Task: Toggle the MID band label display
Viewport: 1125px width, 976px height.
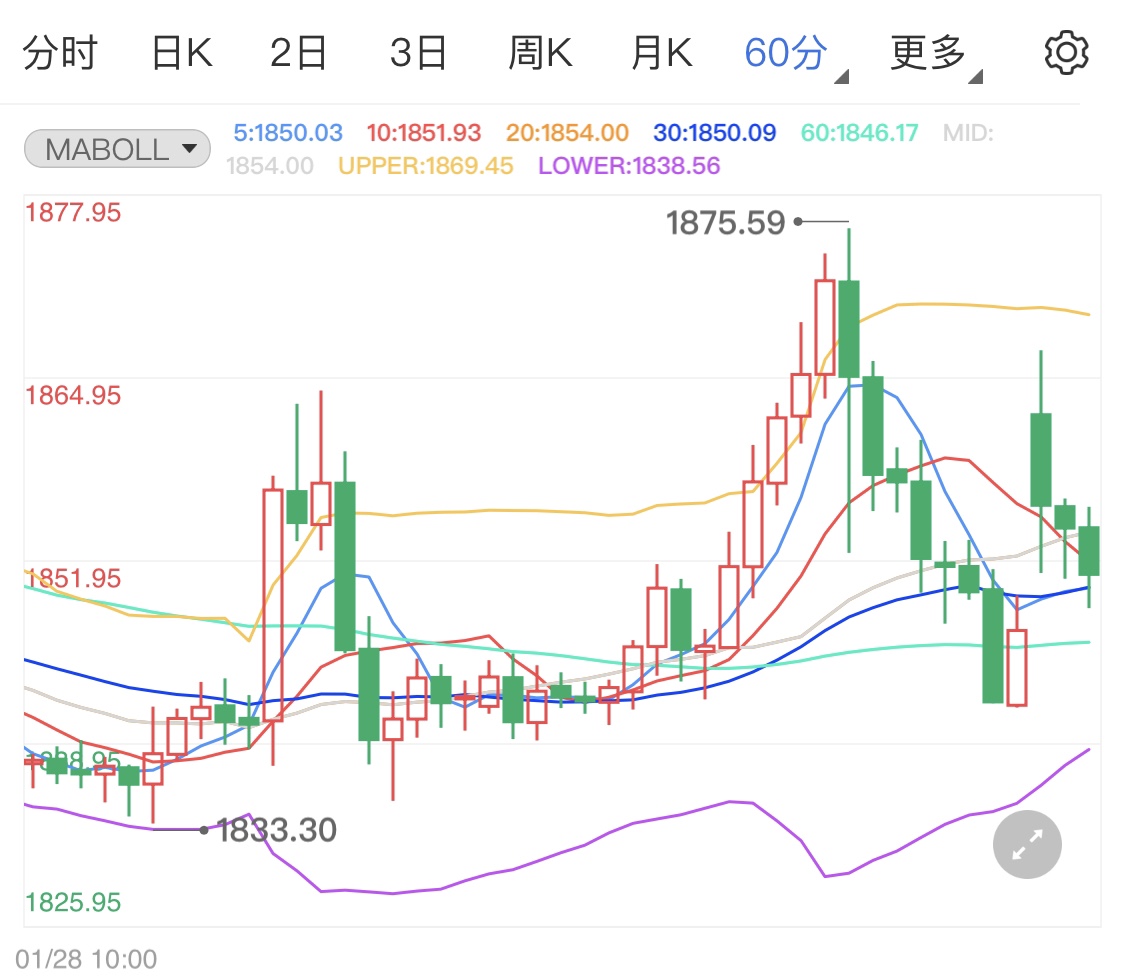Action: pyautogui.click(x=966, y=131)
